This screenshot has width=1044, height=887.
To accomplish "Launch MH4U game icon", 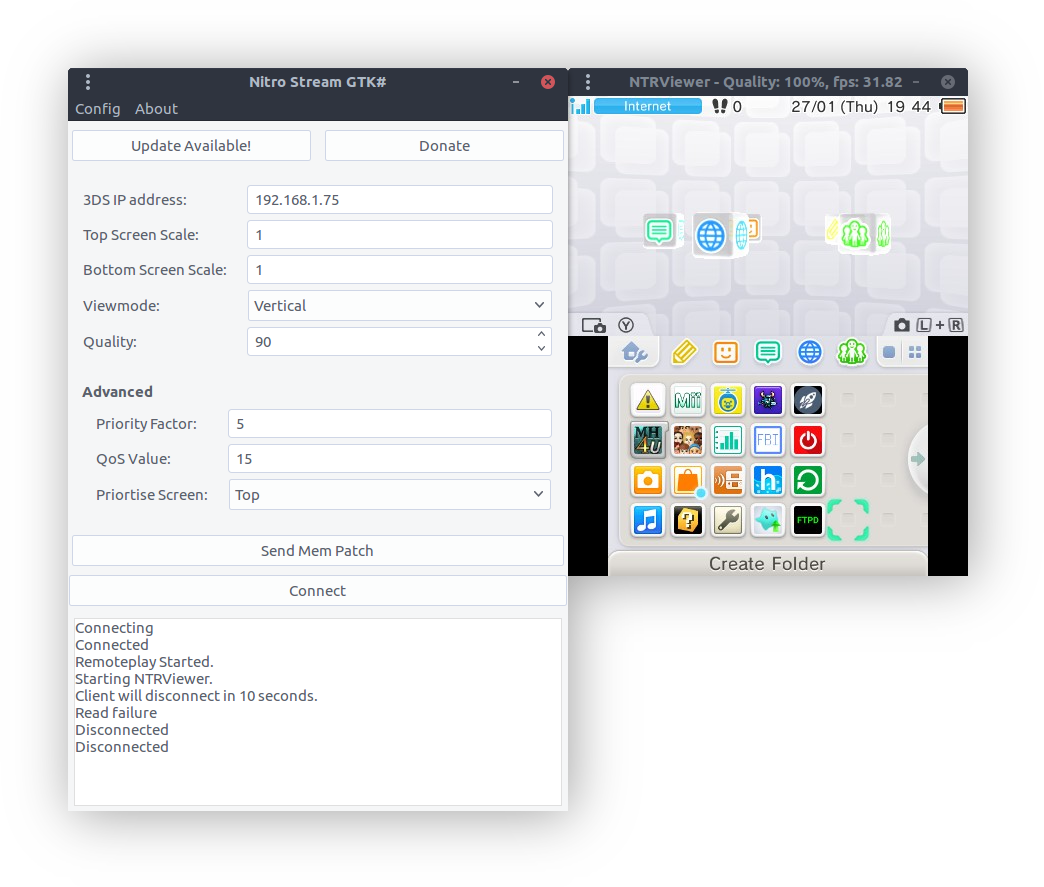I will pyautogui.click(x=647, y=440).
